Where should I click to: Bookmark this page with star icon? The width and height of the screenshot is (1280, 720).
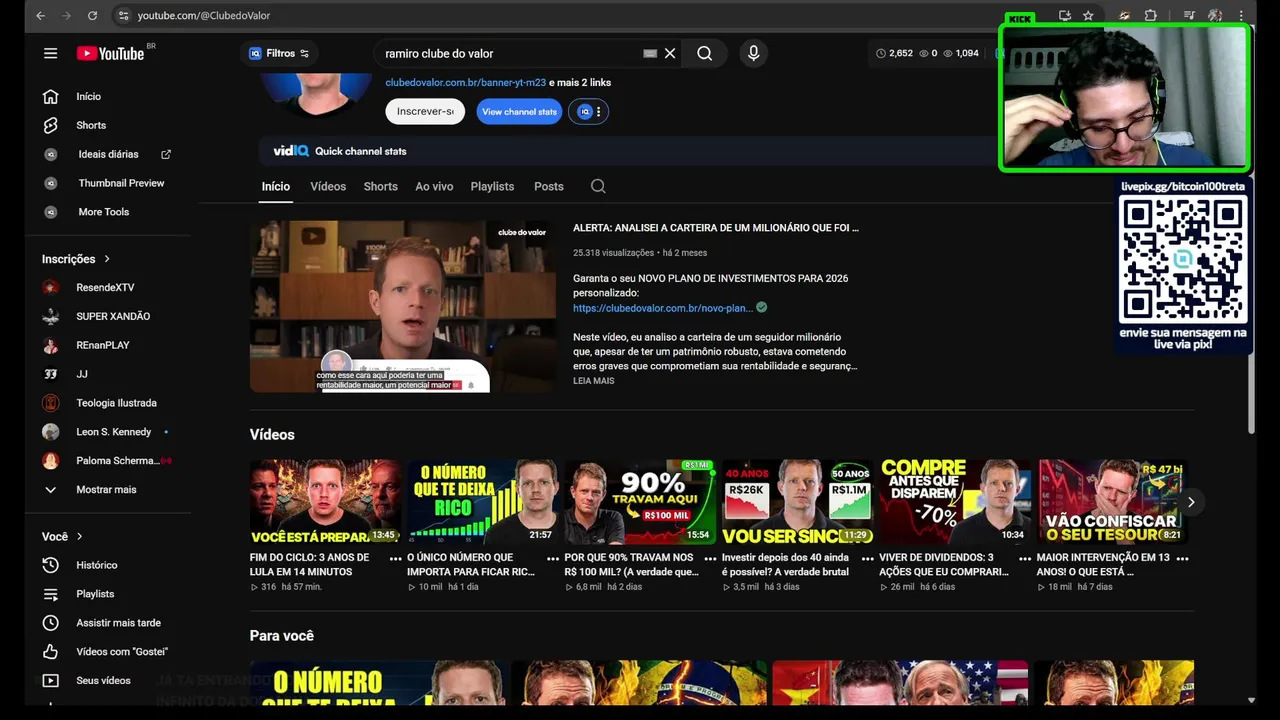click(x=1088, y=15)
